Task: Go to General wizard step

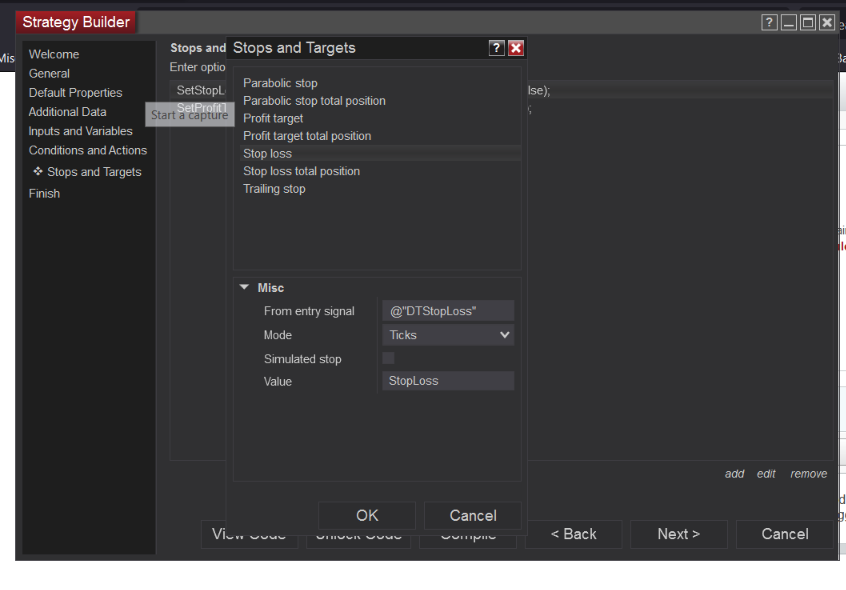Action: point(49,73)
